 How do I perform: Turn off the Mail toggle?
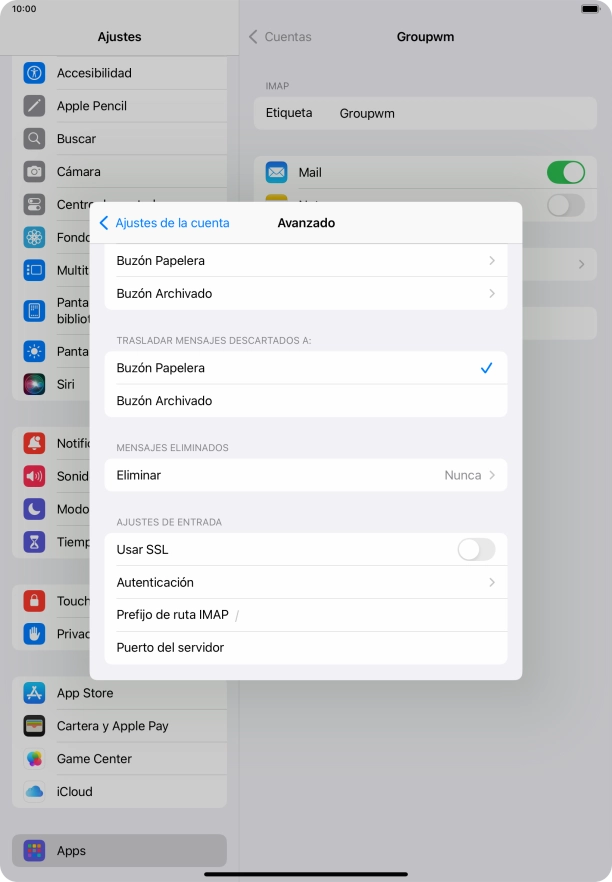(x=565, y=172)
